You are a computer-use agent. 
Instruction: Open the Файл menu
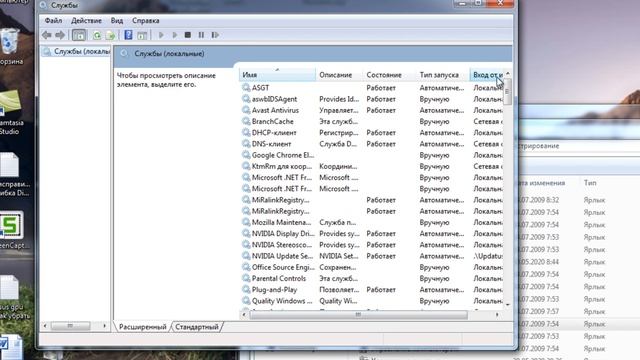click(x=53, y=20)
